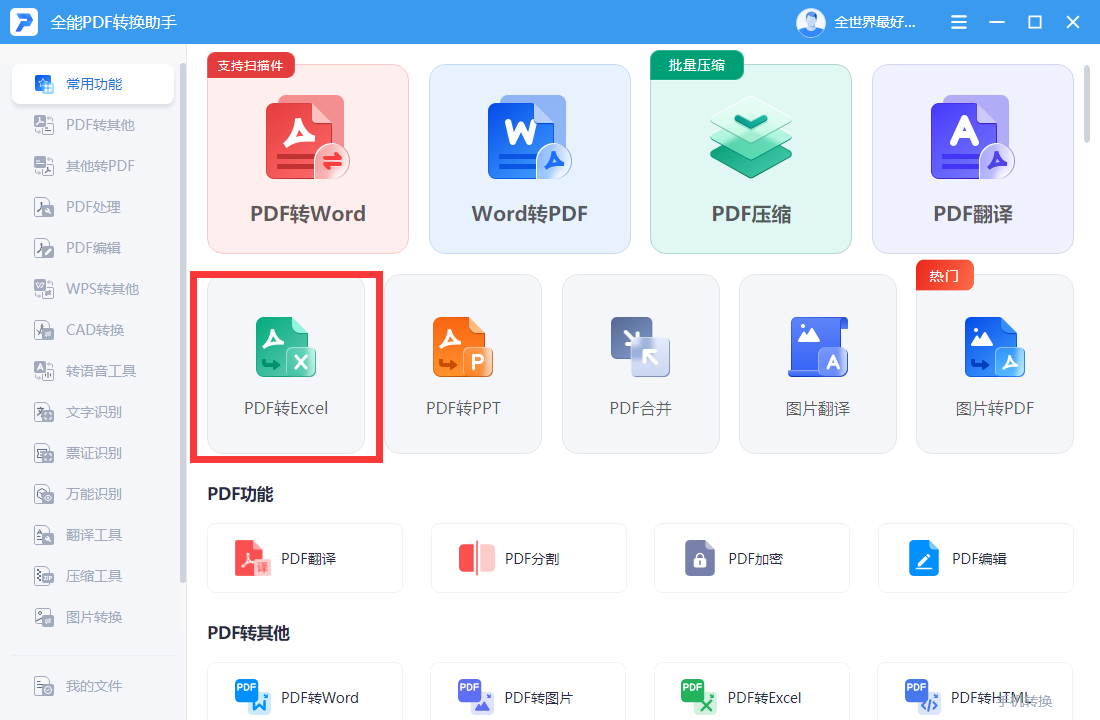Click the app logo in title bar
The width and height of the screenshot is (1100, 720).
(x=24, y=22)
